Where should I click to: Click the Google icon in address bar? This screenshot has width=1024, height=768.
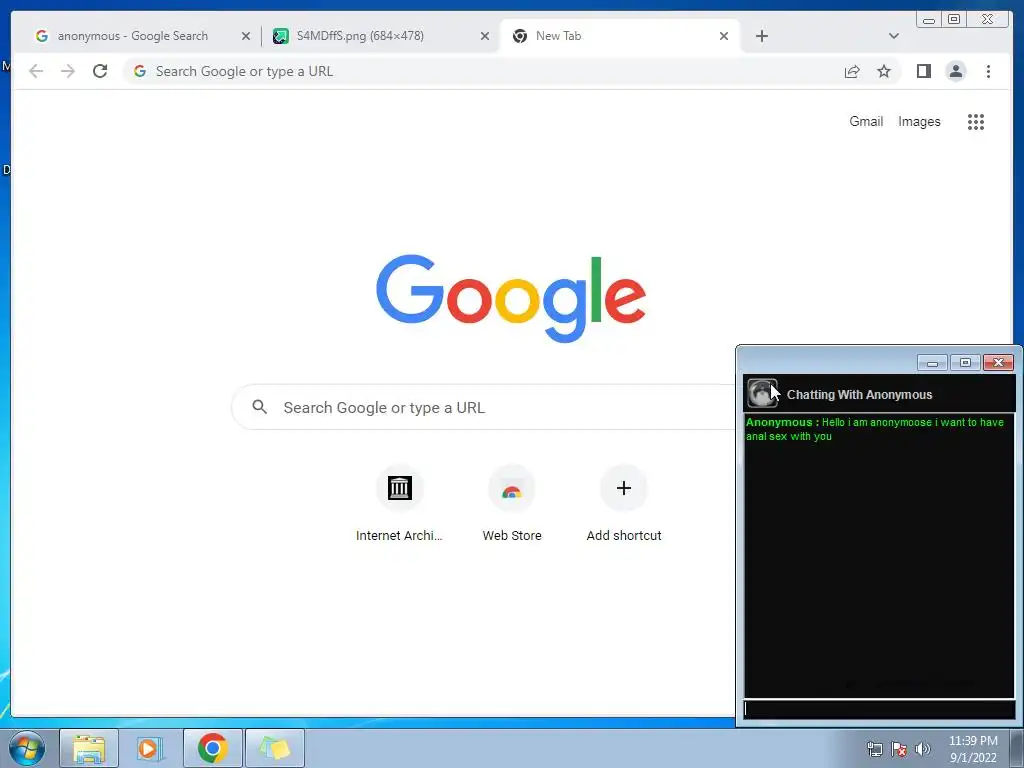pyautogui.click(x=140, y=71)
